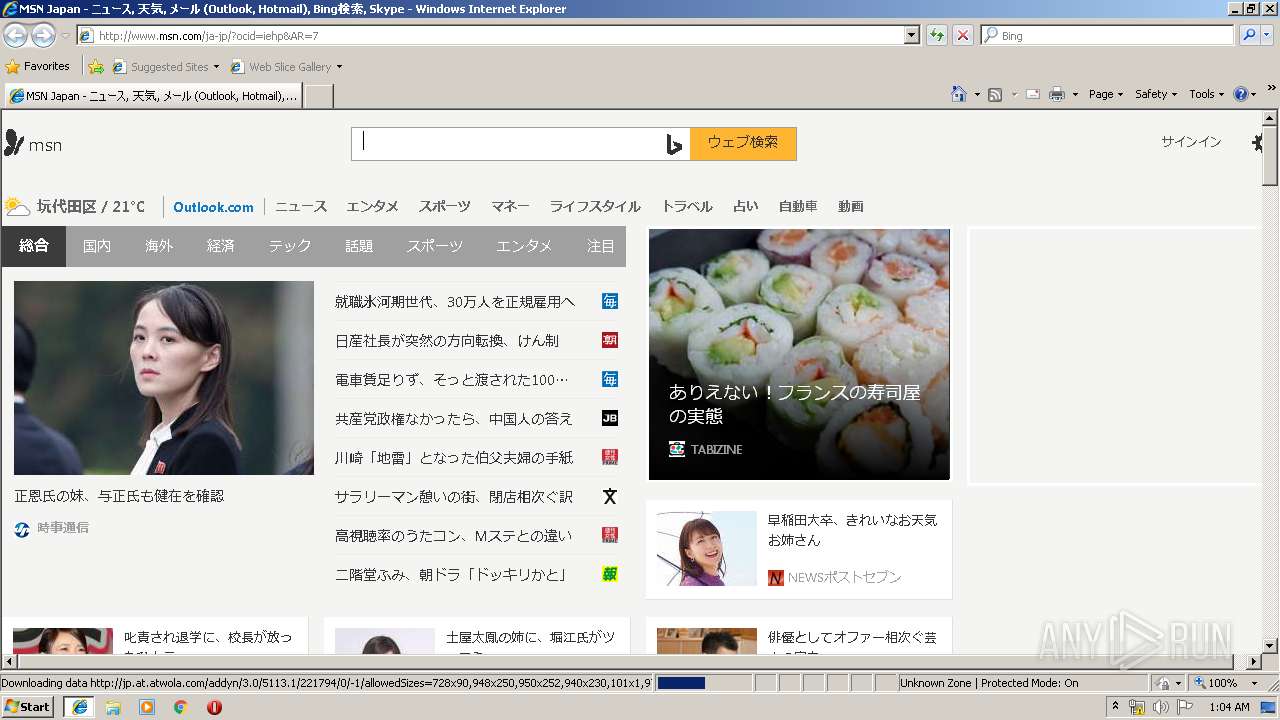Click the Help question mark icon
Image resolution: width=1280 pixels, height=720 pixels.
(1241, 94)
